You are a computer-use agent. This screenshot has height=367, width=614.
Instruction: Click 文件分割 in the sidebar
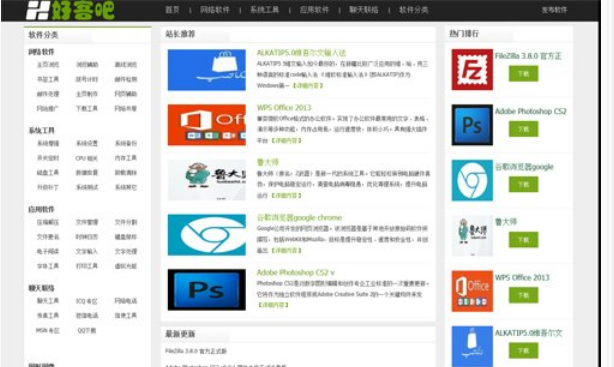click(126, 222)
